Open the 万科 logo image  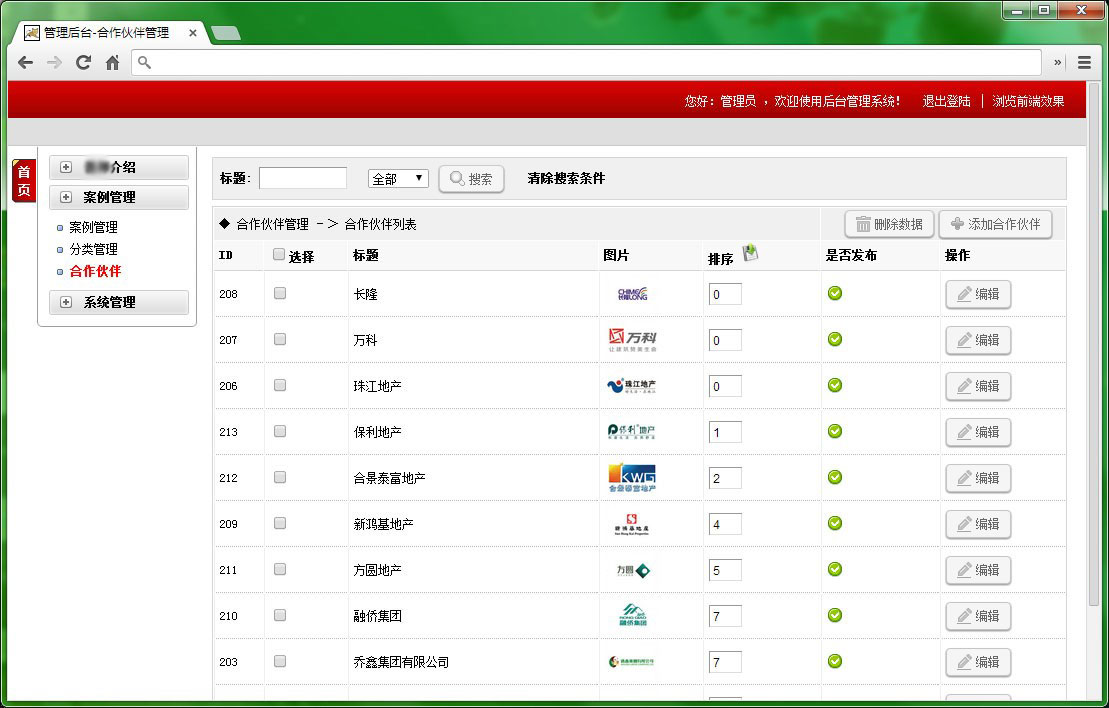(632, 340)
